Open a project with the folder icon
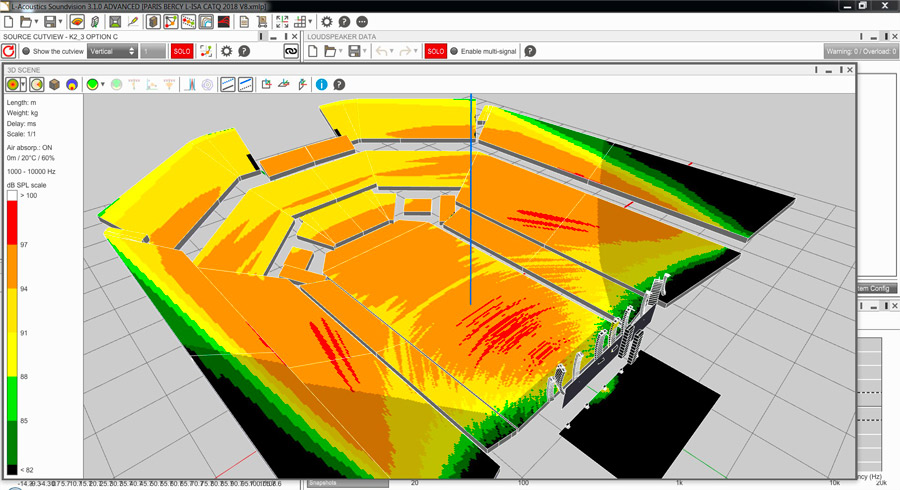This screenshot has height=490, width=900. [x=26, y=22]
